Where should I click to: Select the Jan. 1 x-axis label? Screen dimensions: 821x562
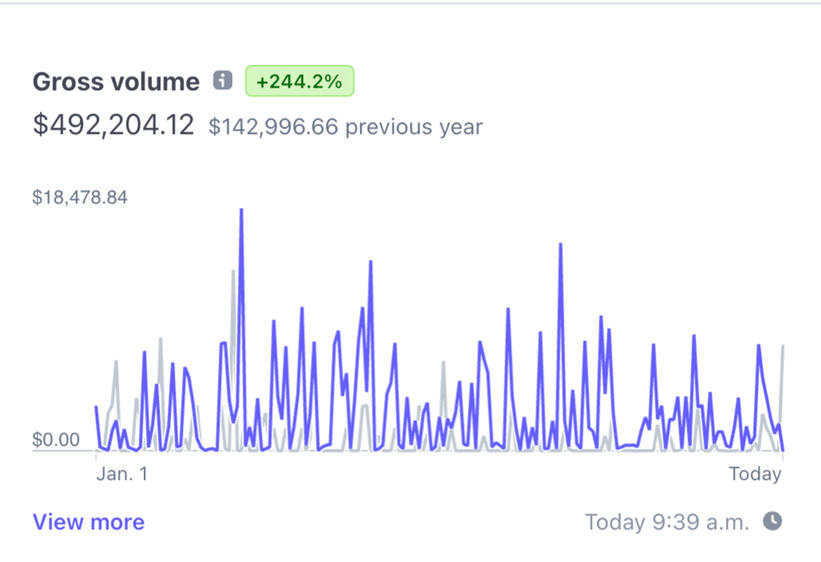coord(121,474)
